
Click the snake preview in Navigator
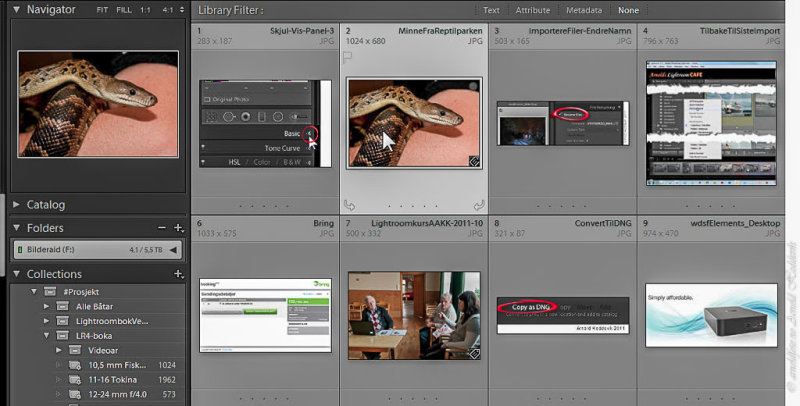pos(98,104)
